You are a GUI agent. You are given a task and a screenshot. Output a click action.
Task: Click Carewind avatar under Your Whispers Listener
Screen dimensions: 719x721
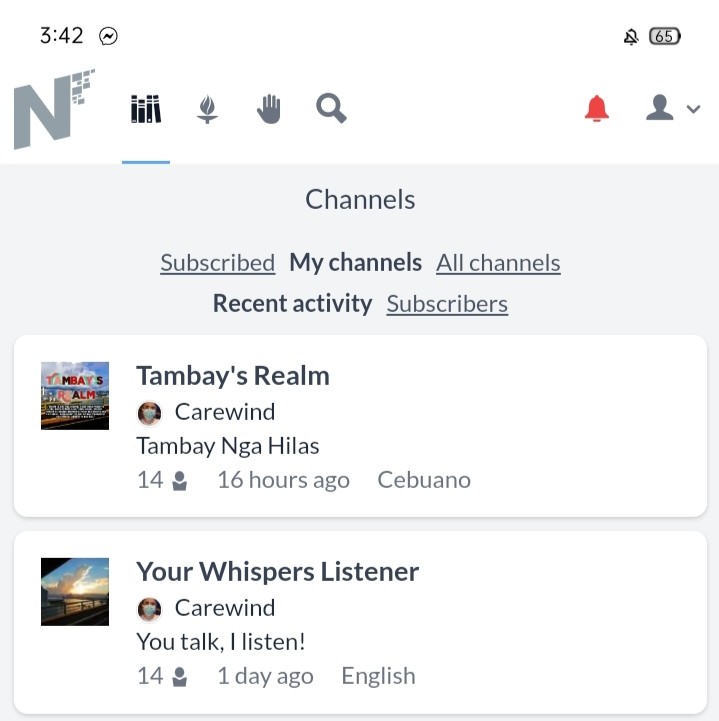149,609
